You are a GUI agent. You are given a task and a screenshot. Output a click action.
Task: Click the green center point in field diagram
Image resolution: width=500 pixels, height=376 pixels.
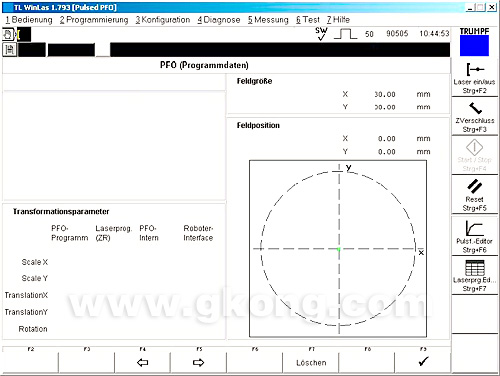coord(339,249)
